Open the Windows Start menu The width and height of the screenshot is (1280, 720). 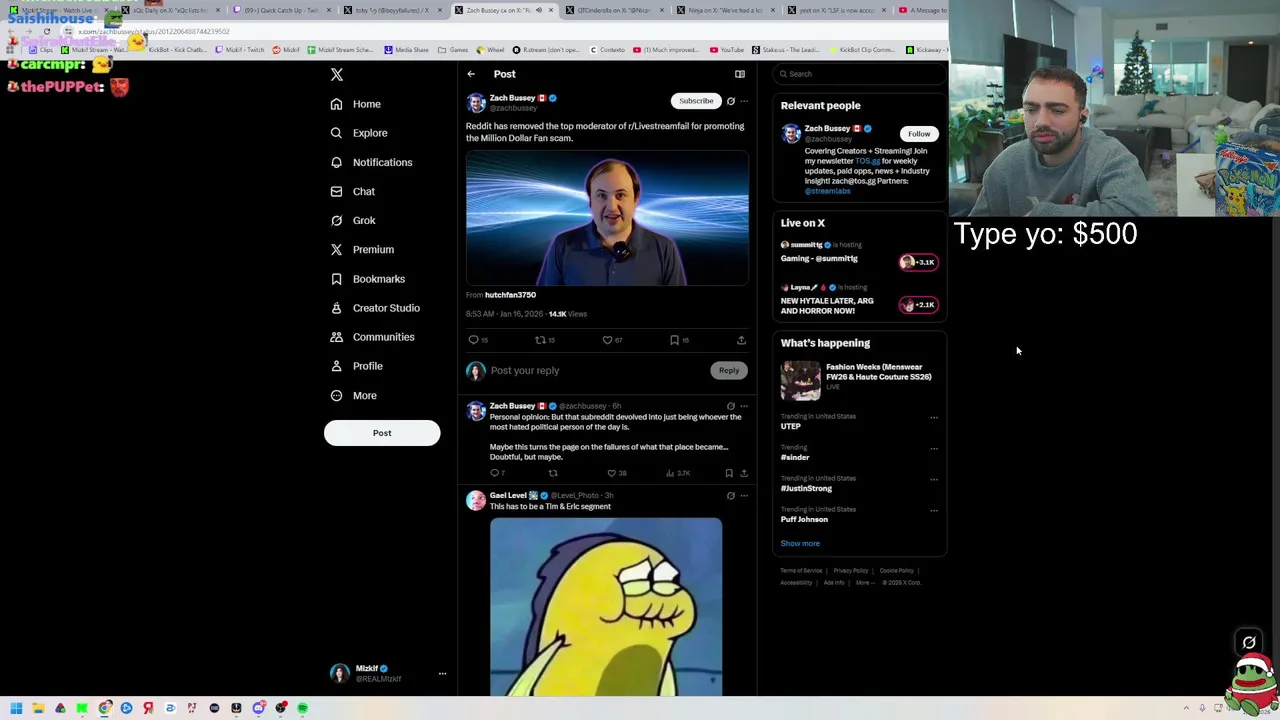point(16,708)
